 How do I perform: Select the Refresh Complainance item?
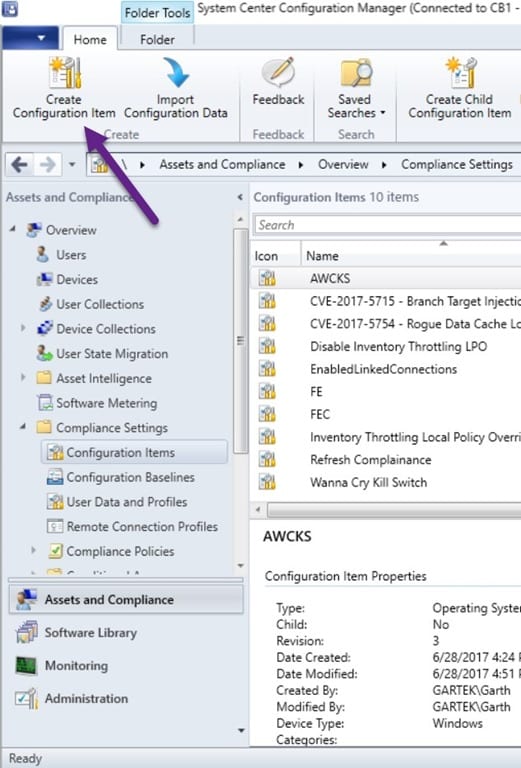386,459
